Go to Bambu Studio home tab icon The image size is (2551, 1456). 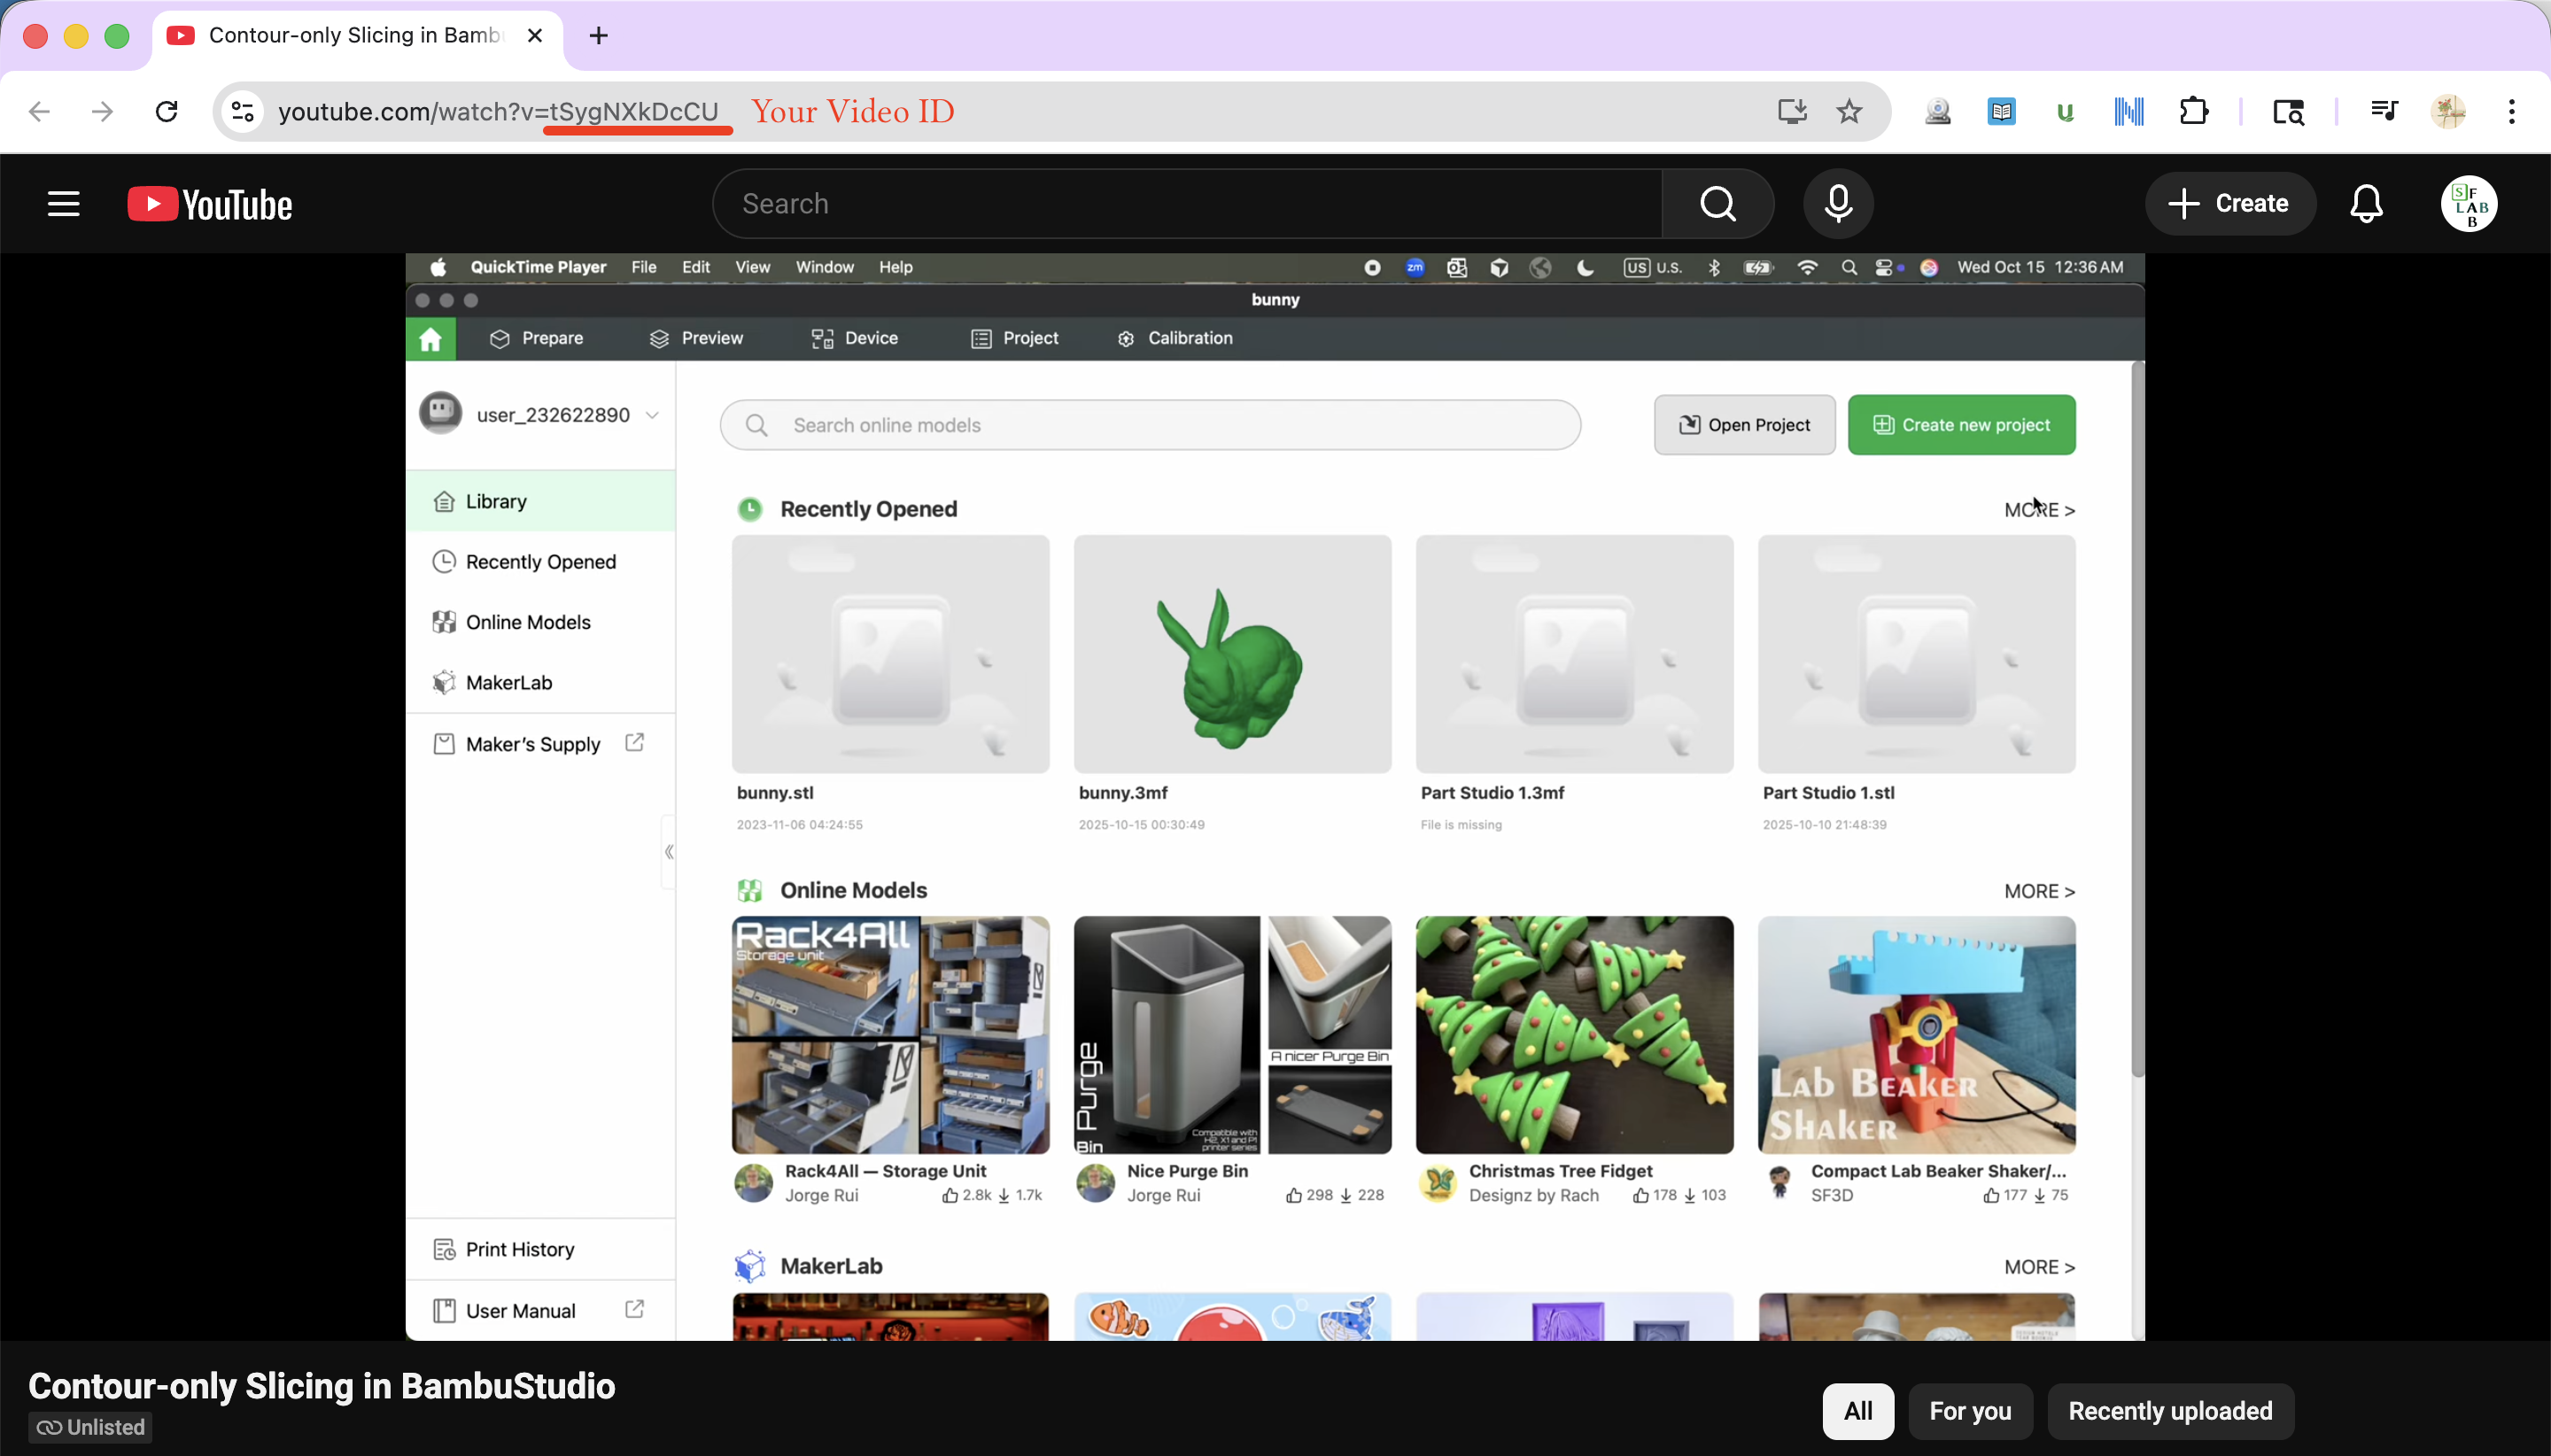(431, 339)
